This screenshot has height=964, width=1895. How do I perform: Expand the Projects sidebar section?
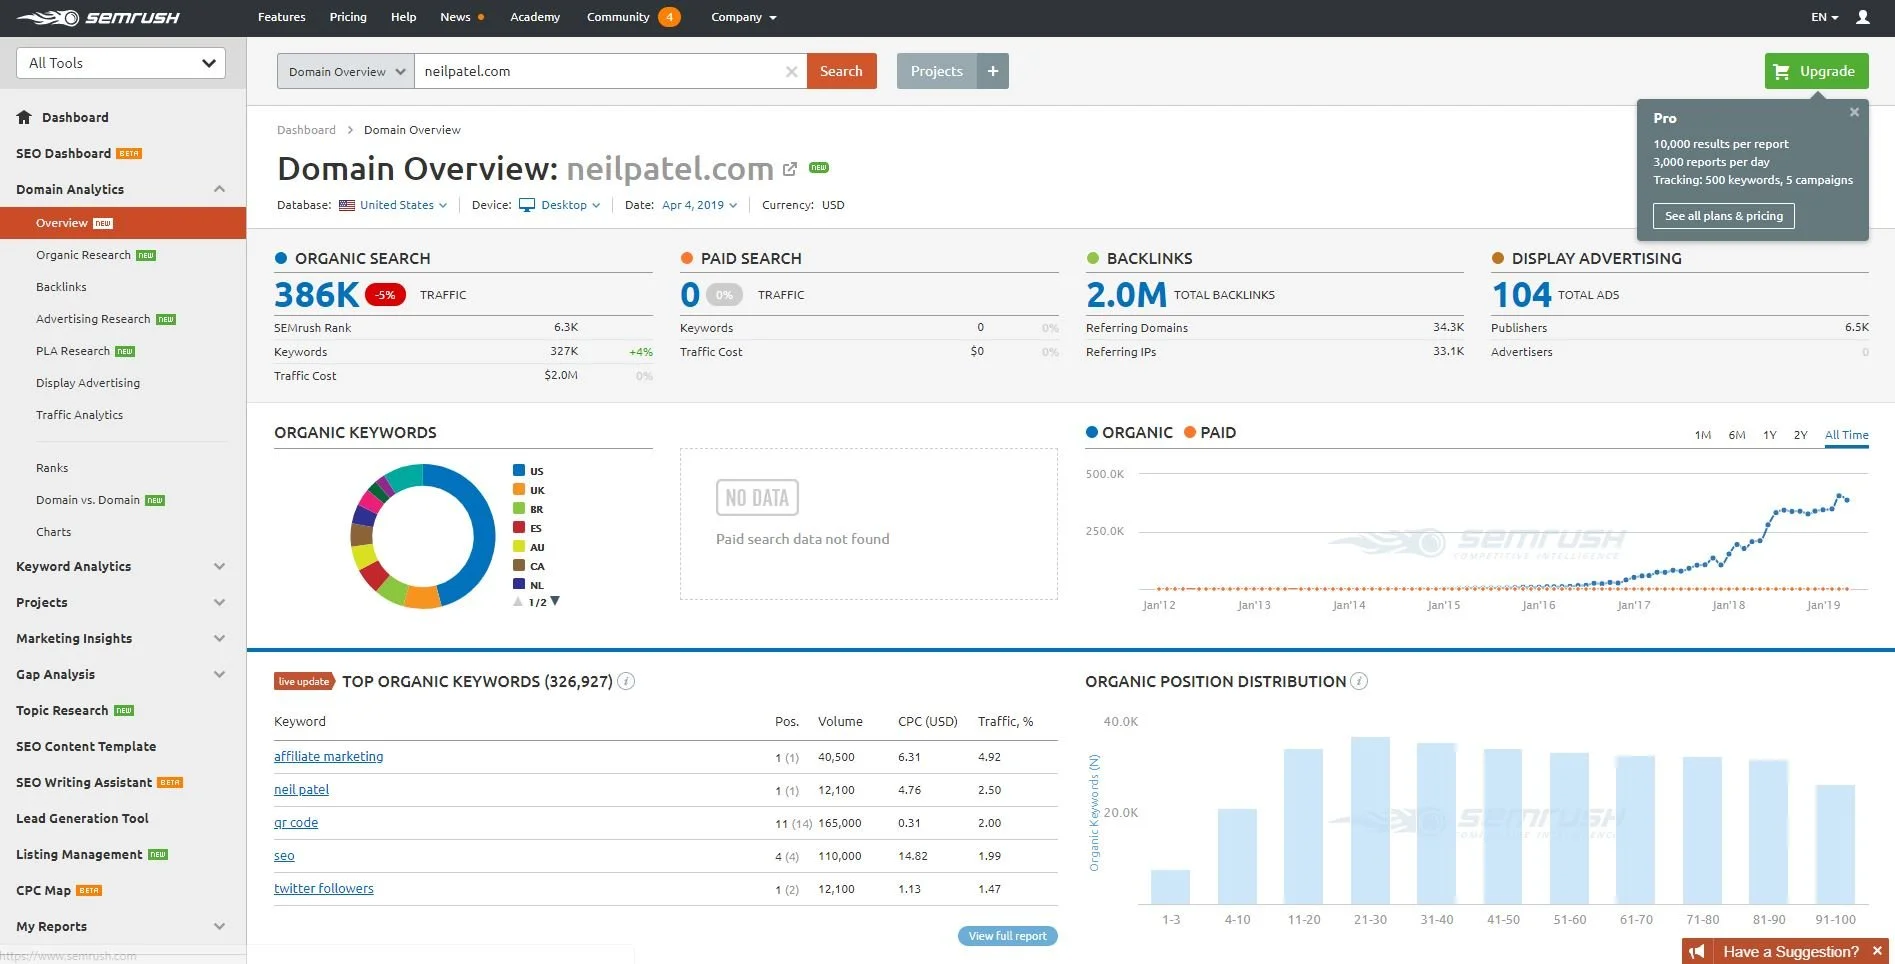click(x=219, y=602)
